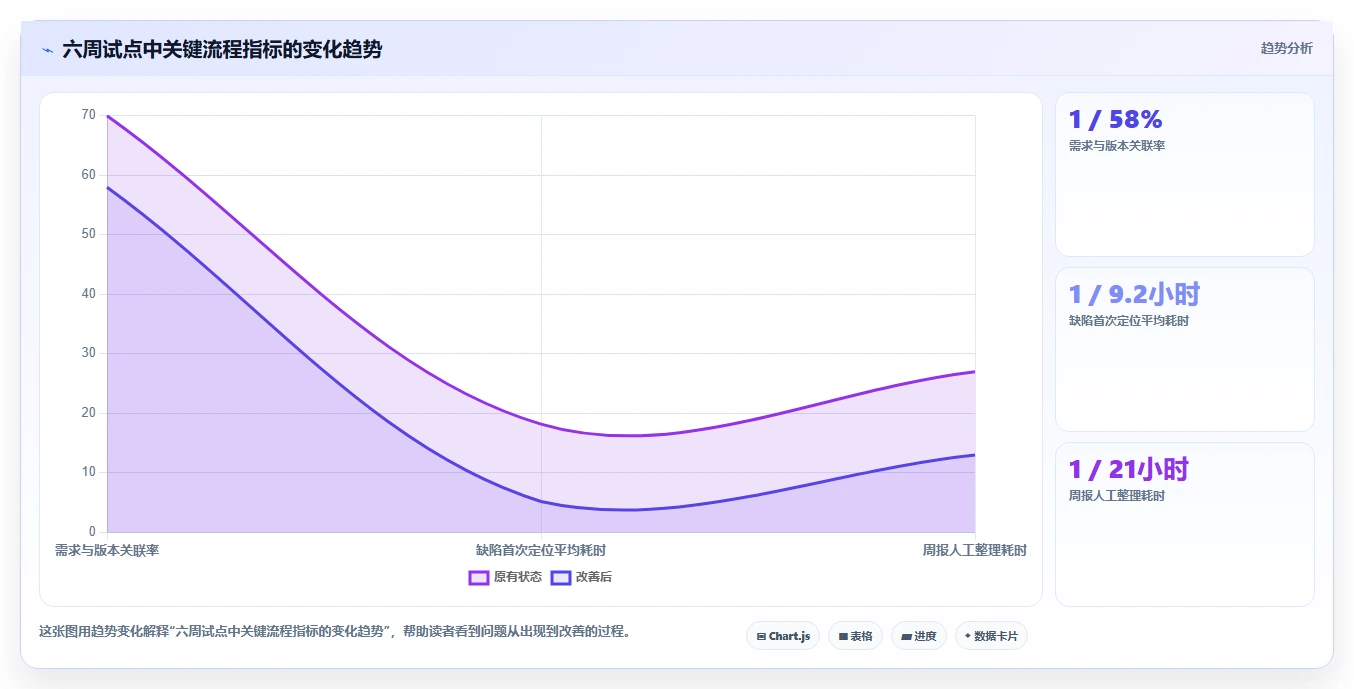1354x689 pixels.
Task: Click the chart description sentence below the chart
Action: pyautogui.click(x=335, y=632)
